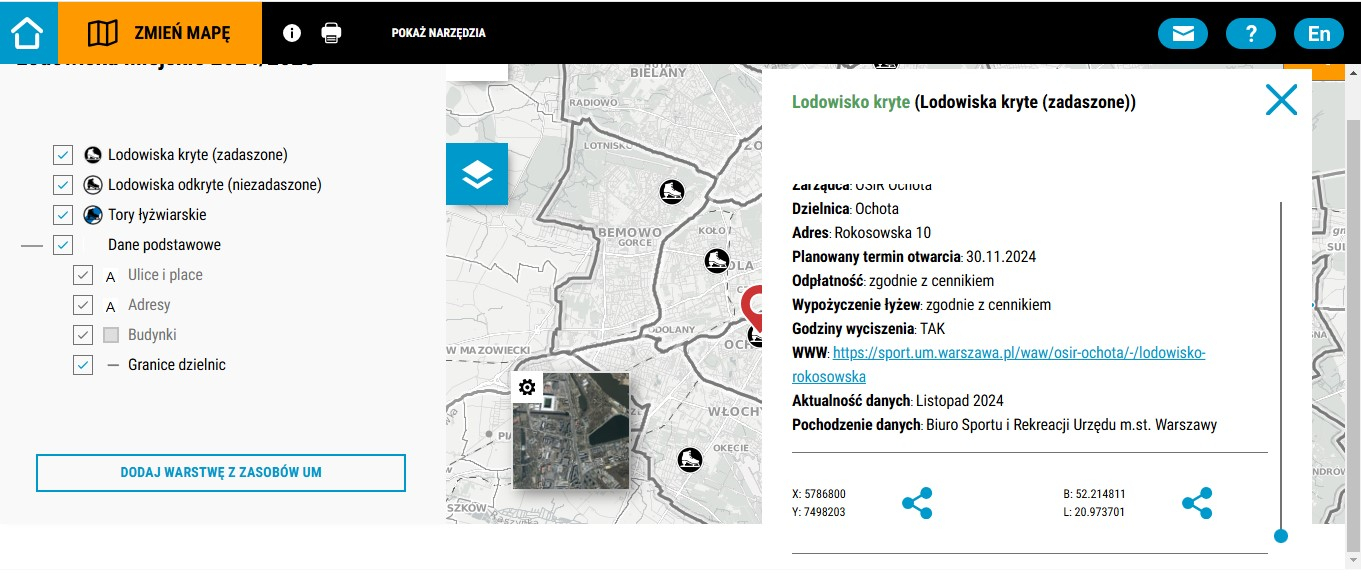Open the ZMIEŃ MAPĘ map switcher

click(x=160, y=33)
